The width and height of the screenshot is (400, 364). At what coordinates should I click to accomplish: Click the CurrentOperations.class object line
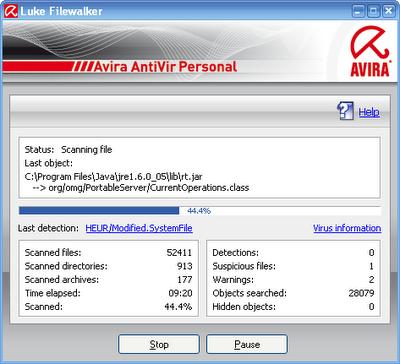pos(141,188)
